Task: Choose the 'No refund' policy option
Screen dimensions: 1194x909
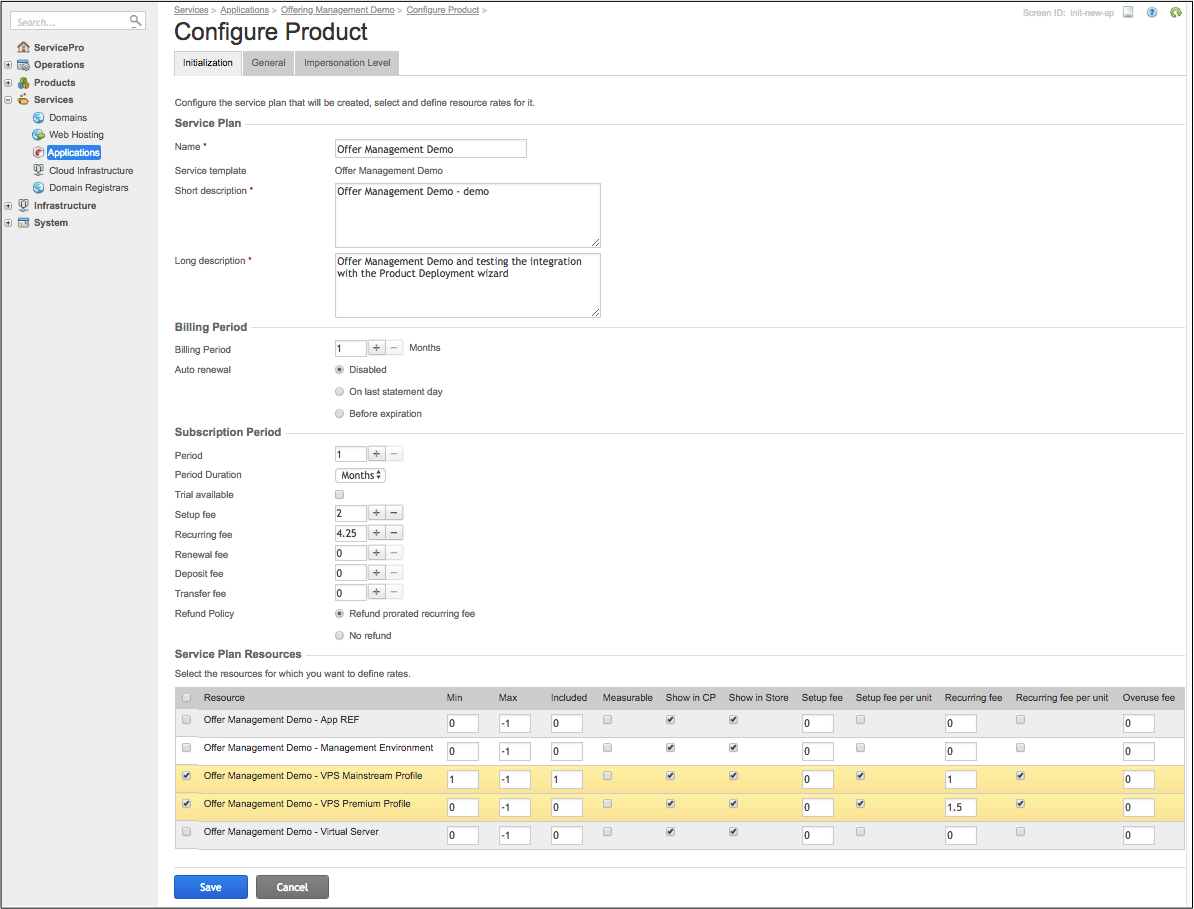Action: pos(340,636)
